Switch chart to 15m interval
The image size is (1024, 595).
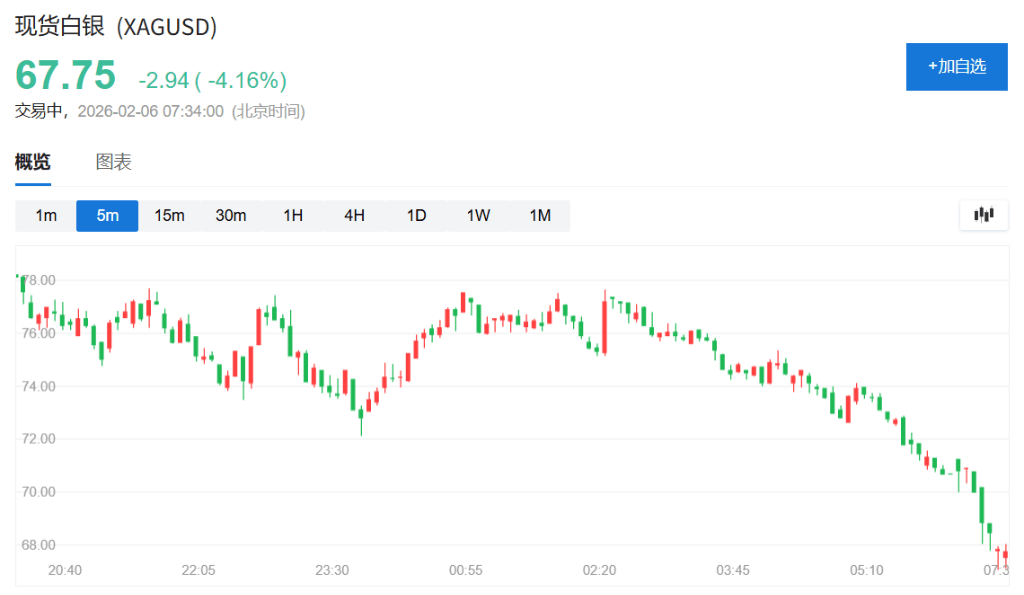pyautogui.click(x=169, y=216)
